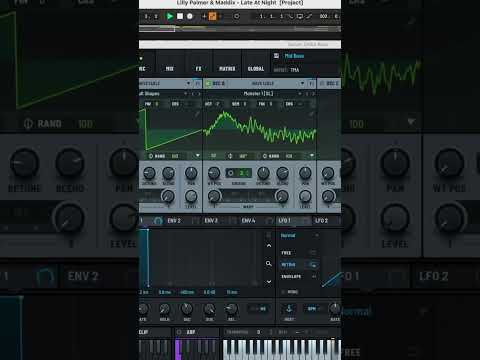Click the envelope graph up chevron
The image size is (480, 360).
(x=269, y=246)
